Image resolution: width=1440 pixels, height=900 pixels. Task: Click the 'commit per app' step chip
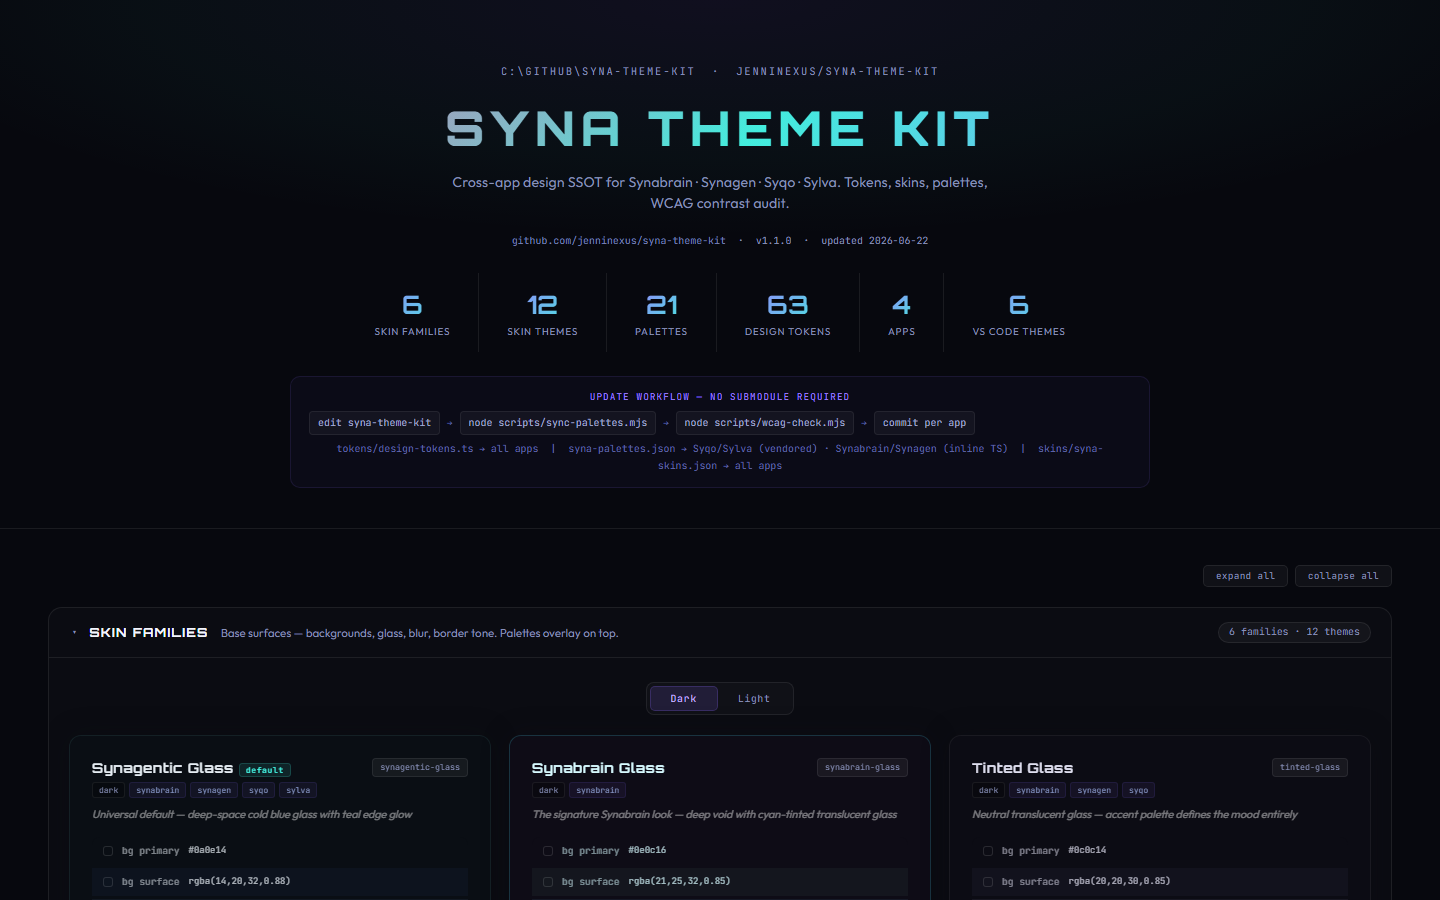924,423
